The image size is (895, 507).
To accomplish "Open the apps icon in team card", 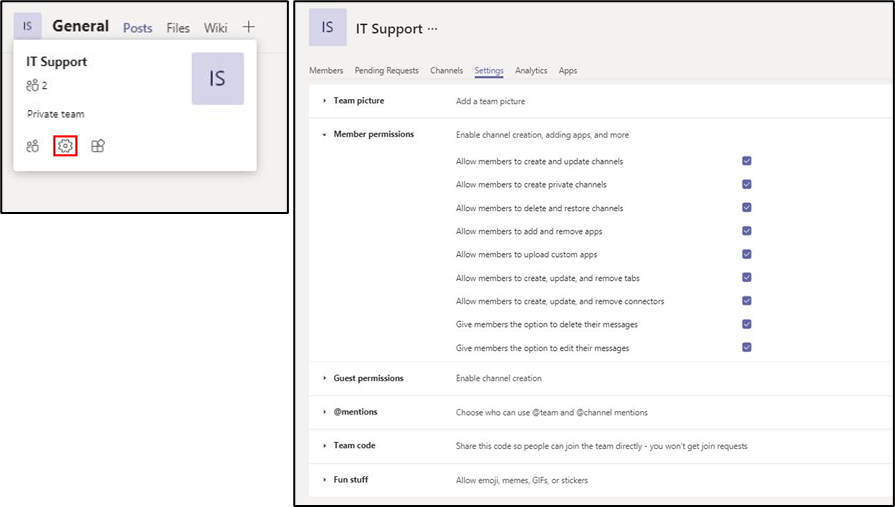I will [98, 146].
